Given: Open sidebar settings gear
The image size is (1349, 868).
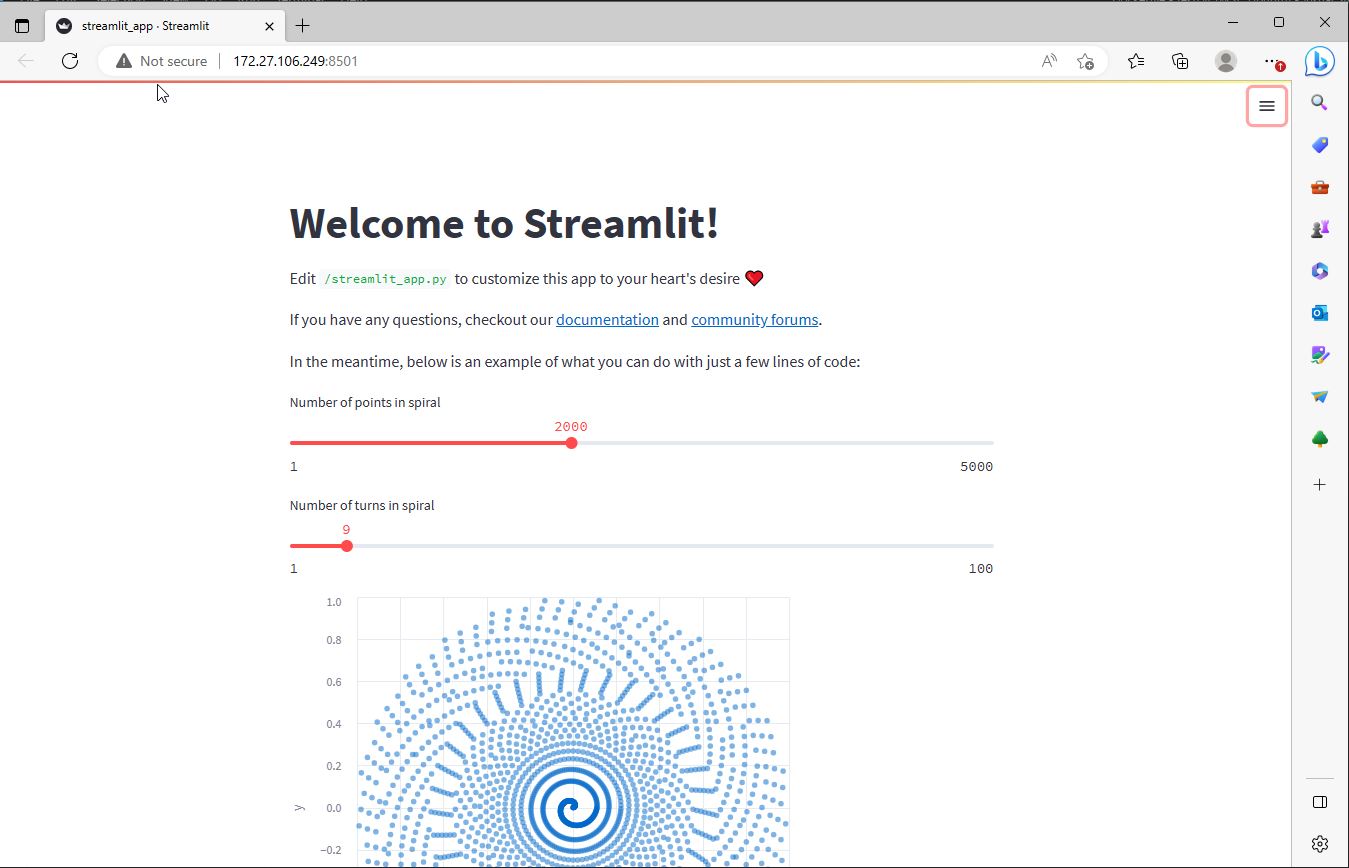Looking at the screenshot, I should pyautogui.click(x=1319, y=844).
